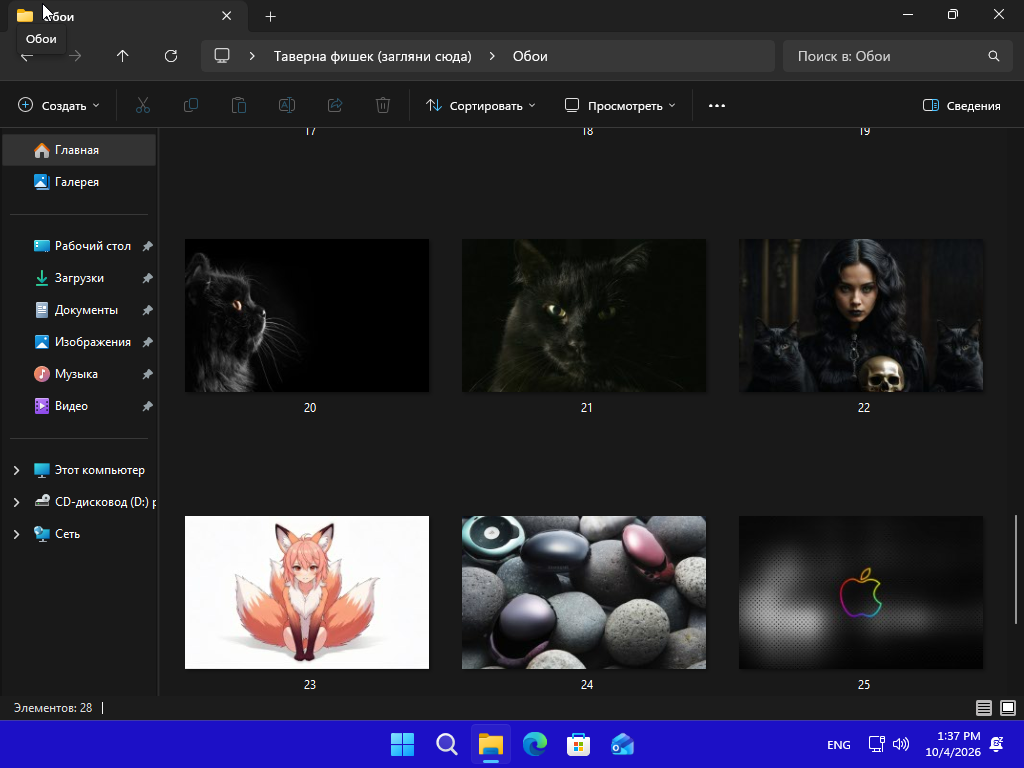Open the Документы quick access folder
The width and height of the screenshot is (1024, 768).
[79, 310]
